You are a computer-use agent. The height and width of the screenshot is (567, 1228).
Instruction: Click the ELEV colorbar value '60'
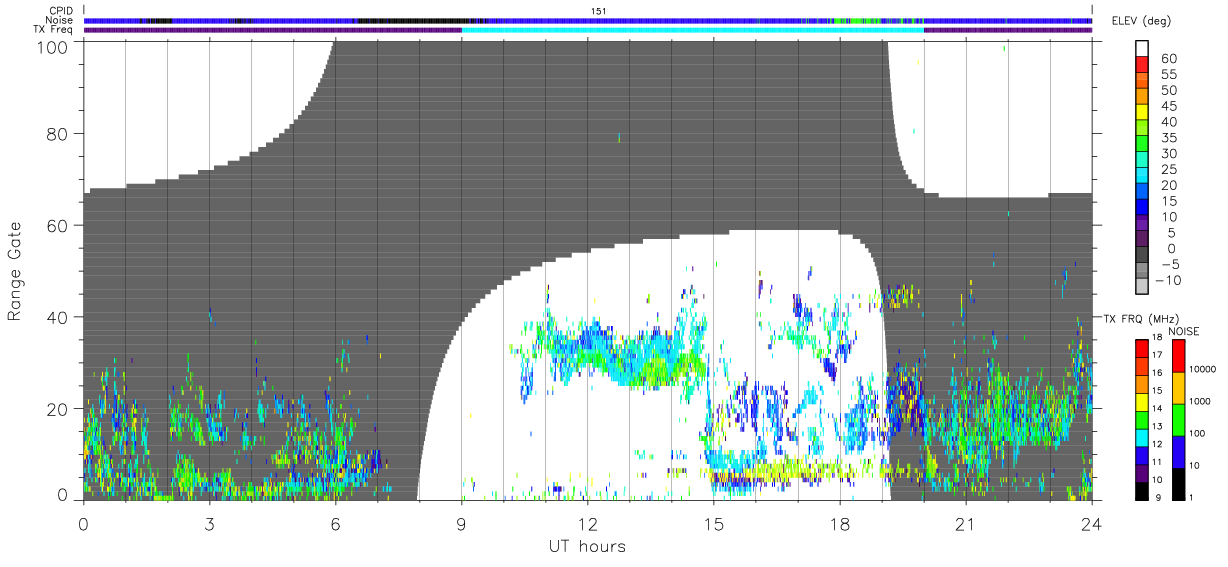[1168, 59]
